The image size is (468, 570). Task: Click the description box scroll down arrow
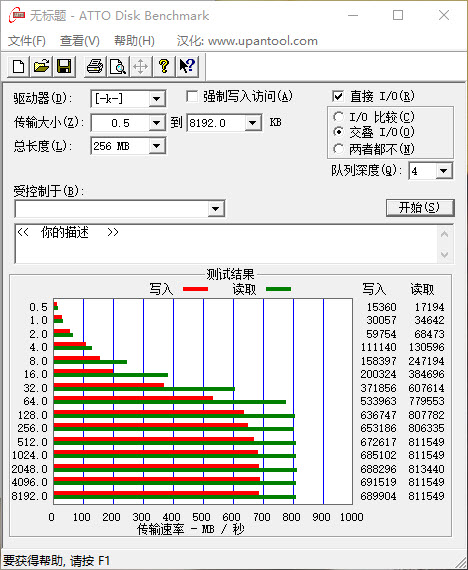pos(444,254)
